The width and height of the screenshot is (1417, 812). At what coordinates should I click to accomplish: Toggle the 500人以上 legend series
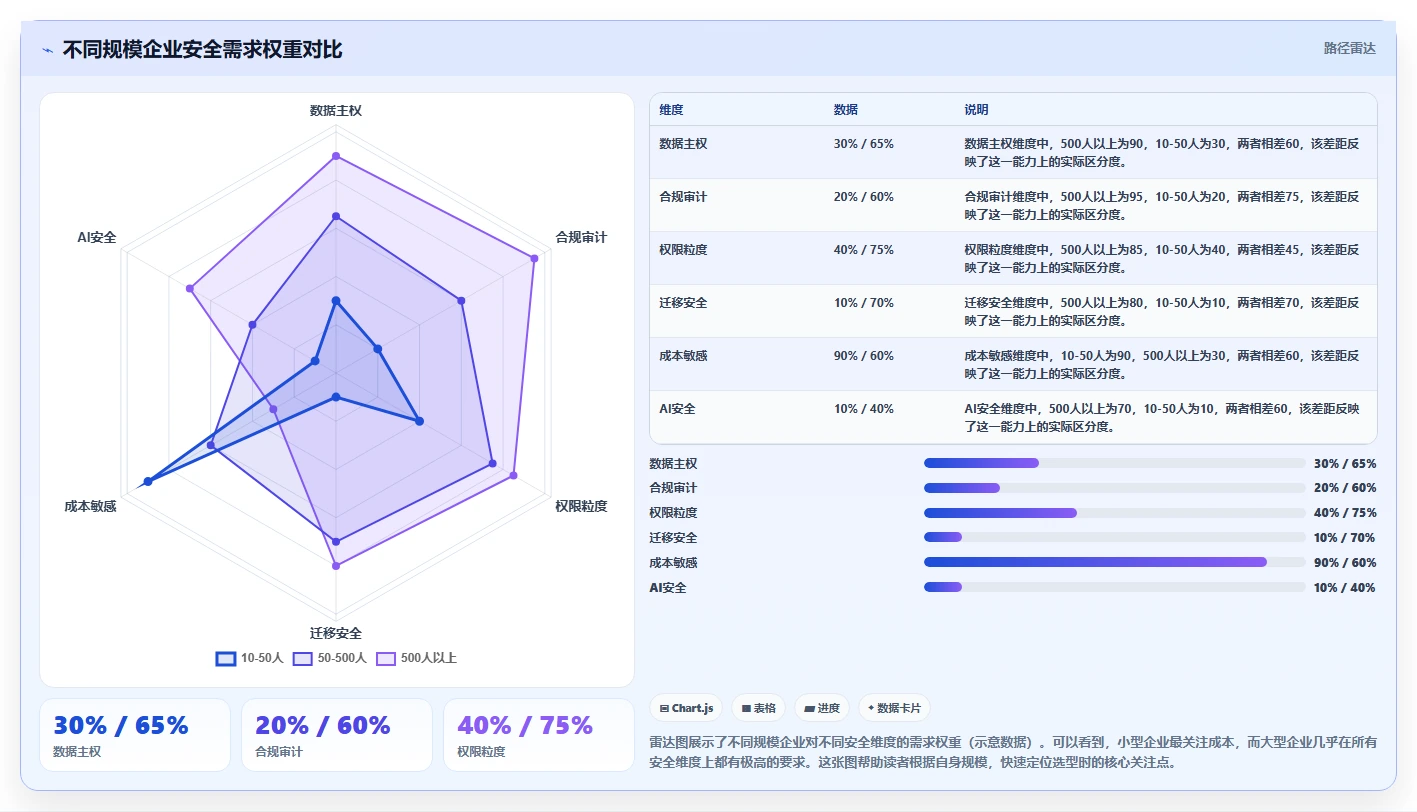point(416,658)
